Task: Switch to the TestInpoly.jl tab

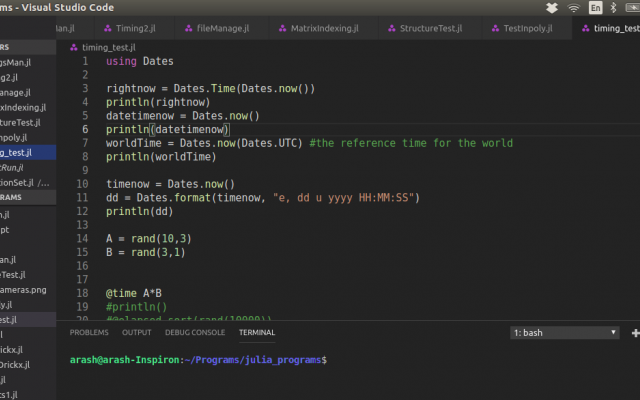Action: click(x=527, y=28)
